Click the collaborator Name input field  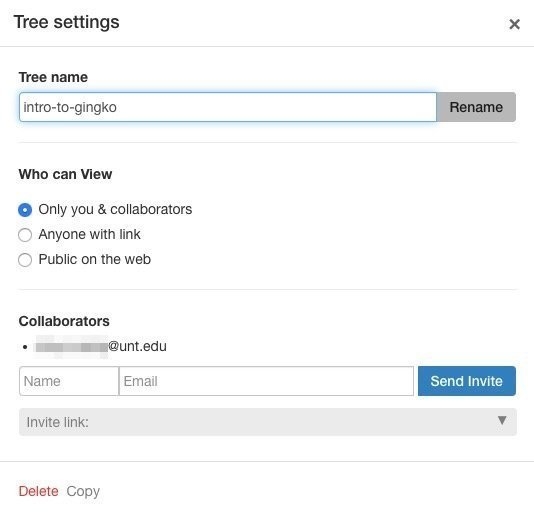click(69, 381)
